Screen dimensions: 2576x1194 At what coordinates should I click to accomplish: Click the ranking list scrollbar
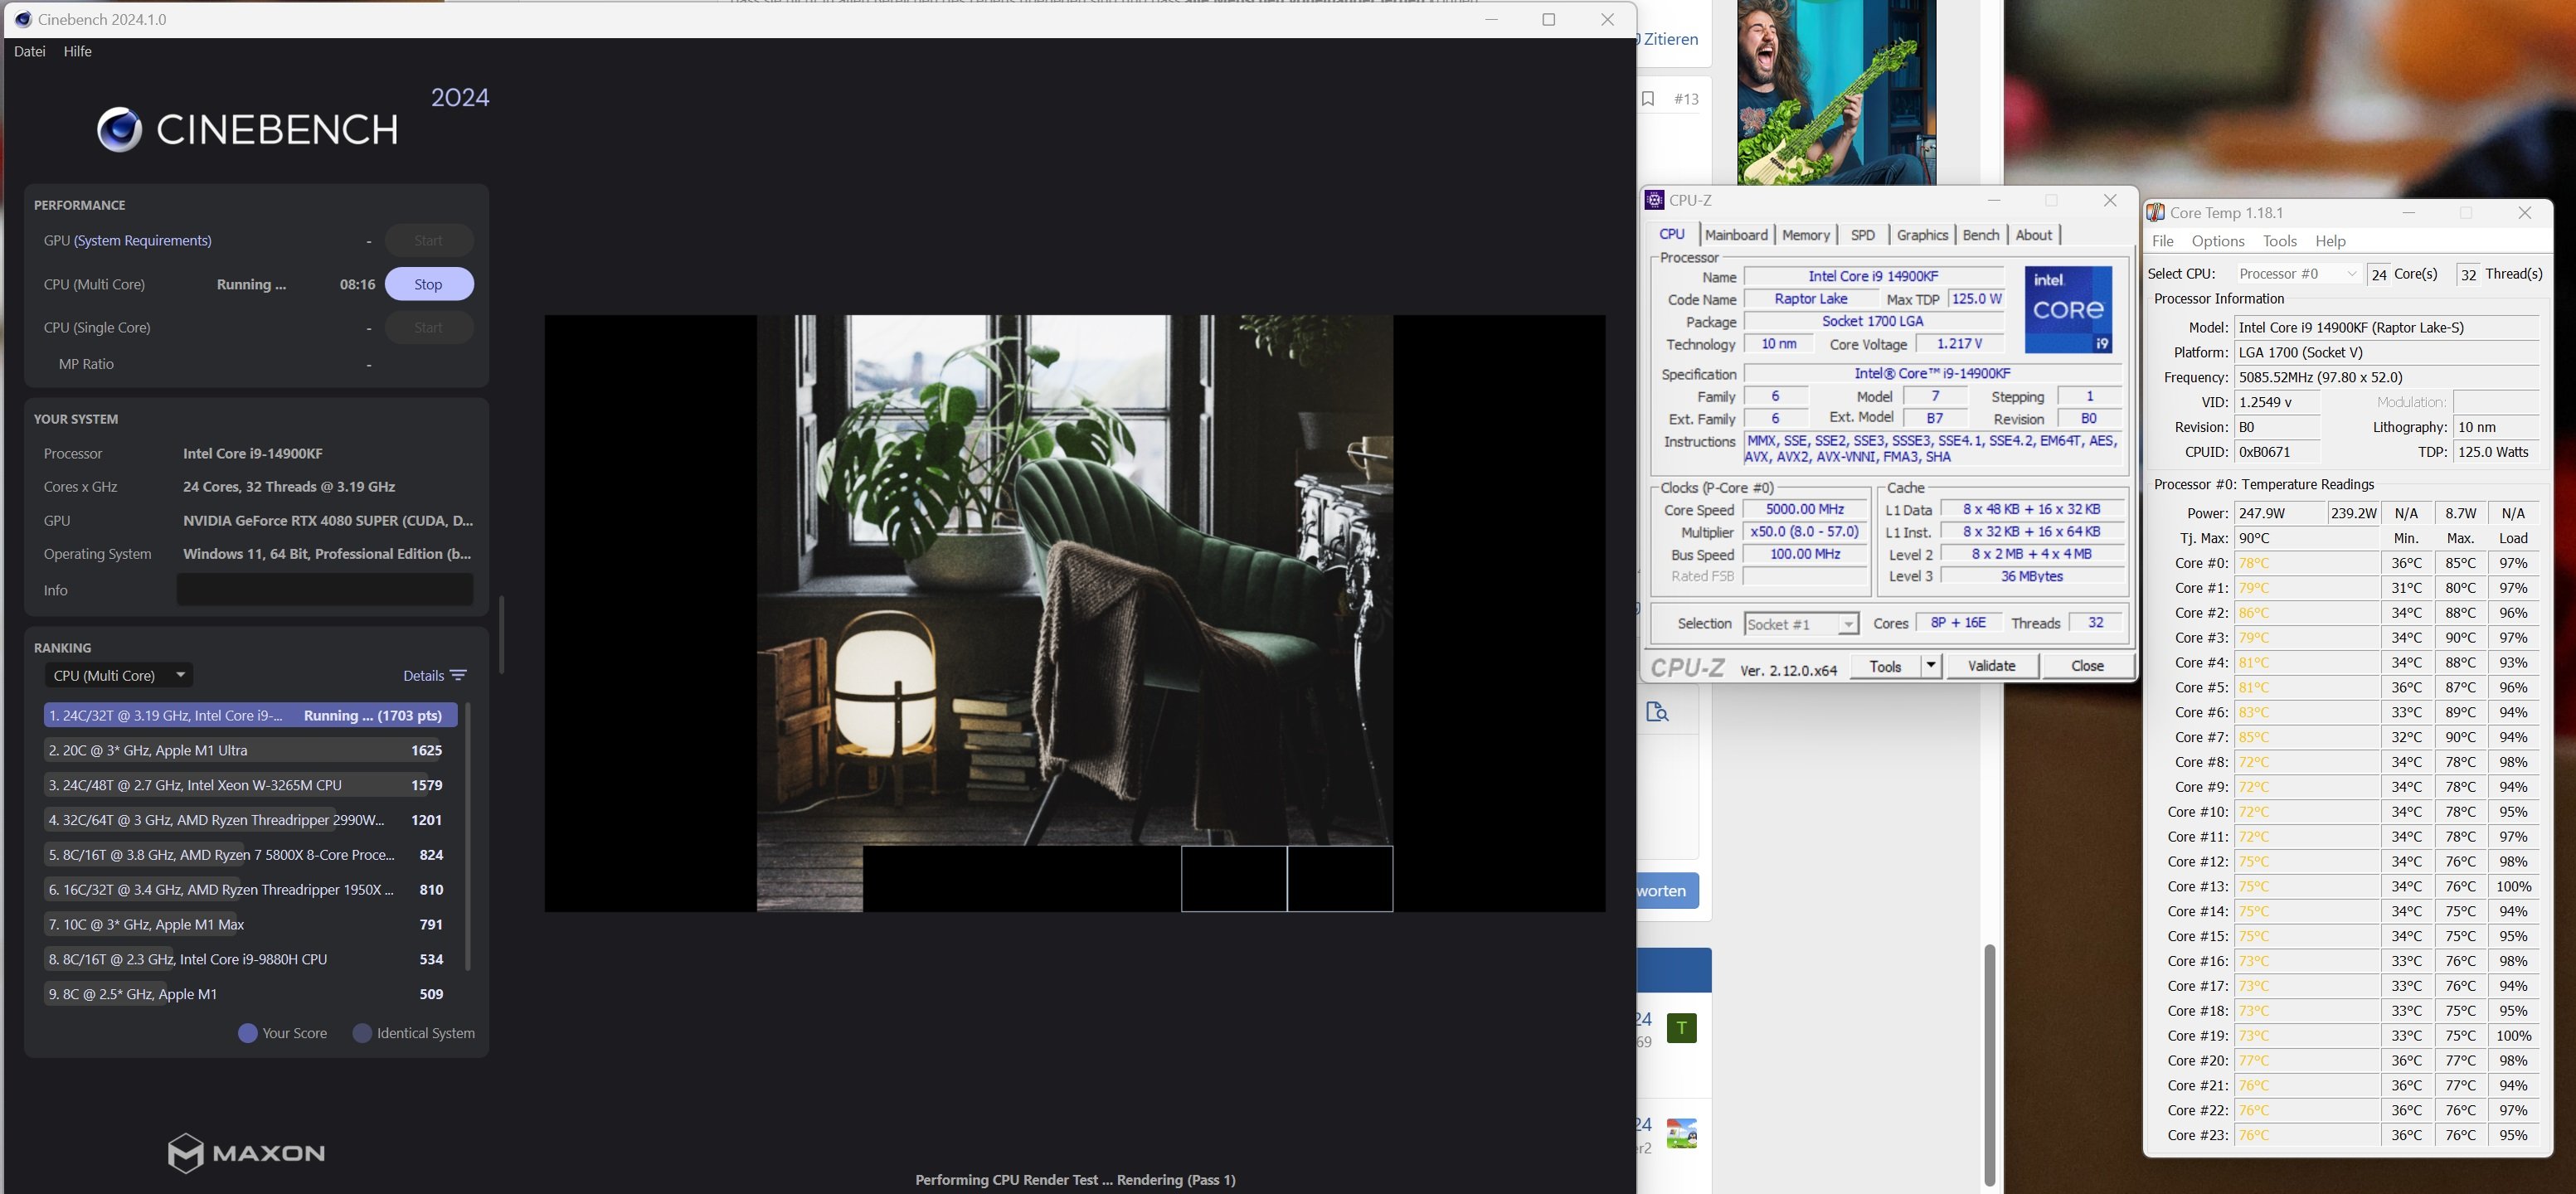tap(468, 835)
